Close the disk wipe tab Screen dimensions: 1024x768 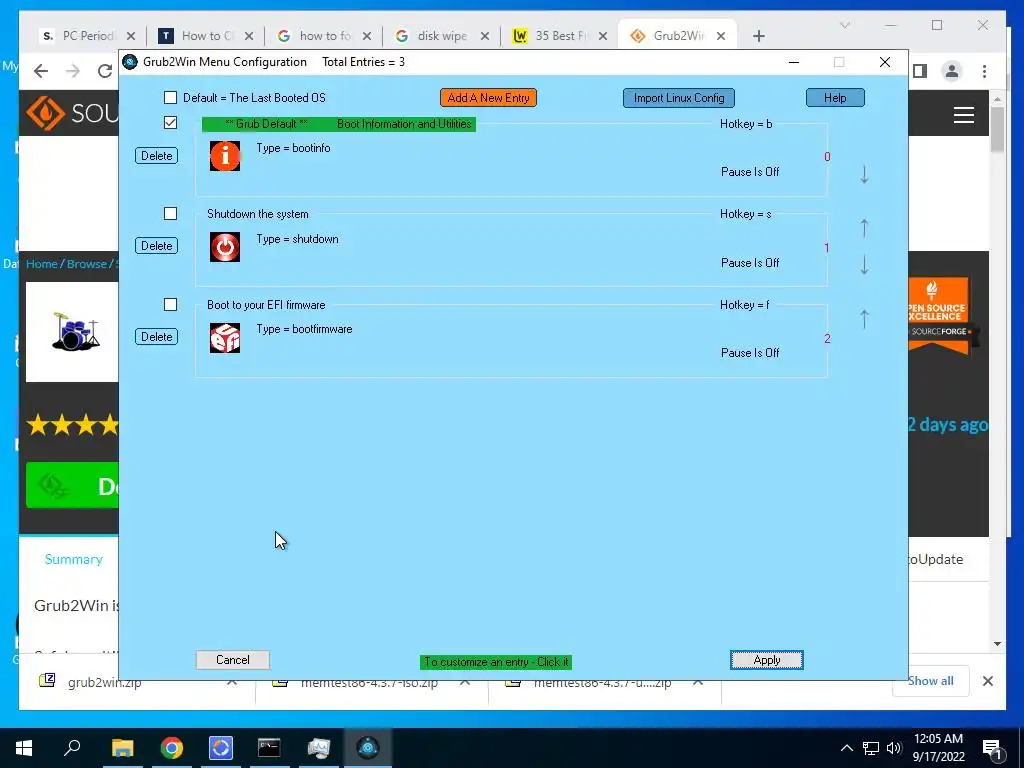(485, 36)
